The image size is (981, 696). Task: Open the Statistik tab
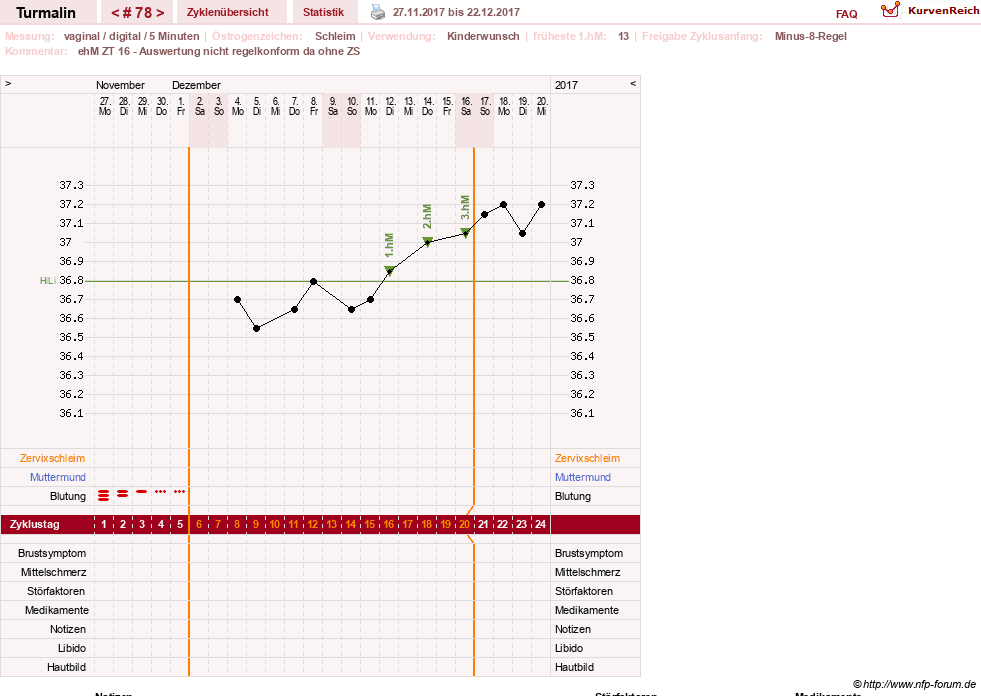pyautogui.click(x=323, y=12)
